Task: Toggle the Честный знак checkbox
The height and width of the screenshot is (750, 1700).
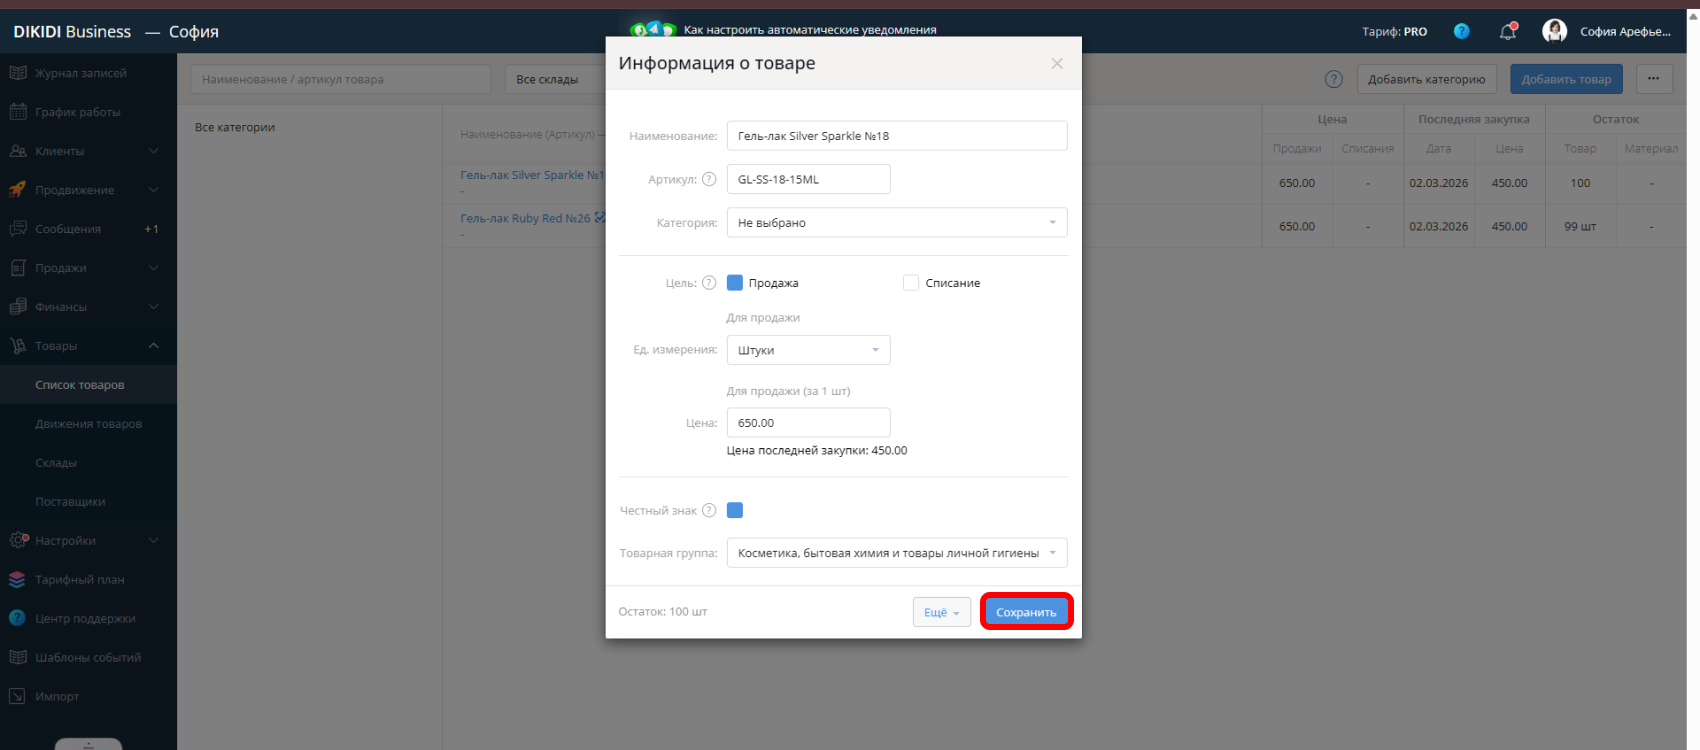Action: point(735,511)
